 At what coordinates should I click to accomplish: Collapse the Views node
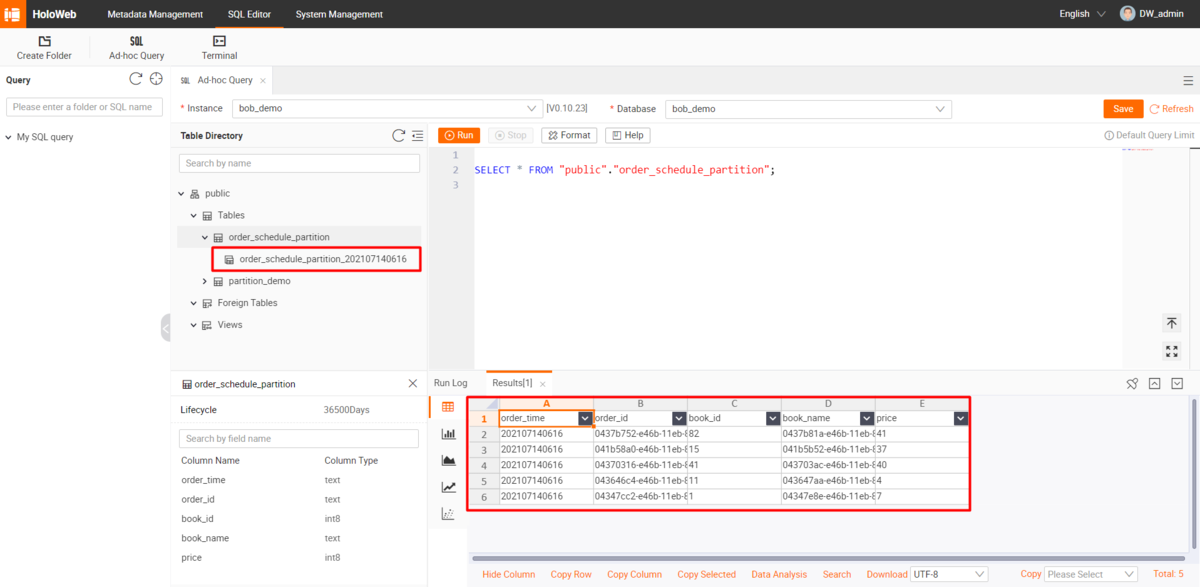click(x=194, y=325)
